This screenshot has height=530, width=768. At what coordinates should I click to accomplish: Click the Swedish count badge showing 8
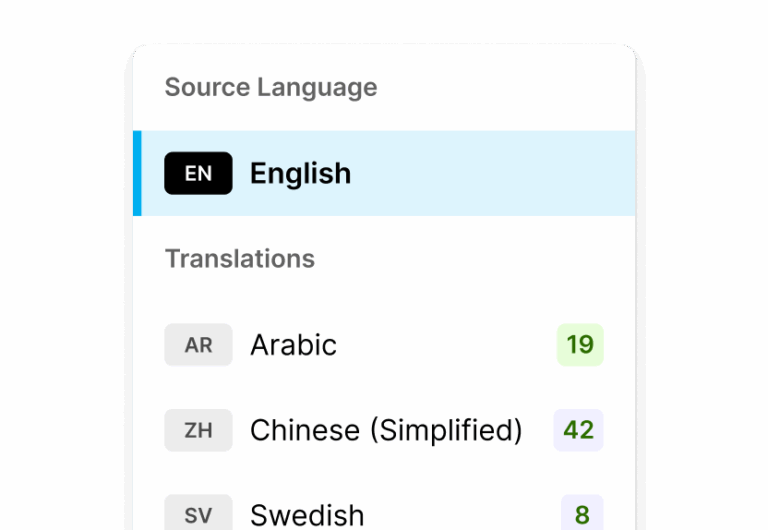[x=582, y=515]
